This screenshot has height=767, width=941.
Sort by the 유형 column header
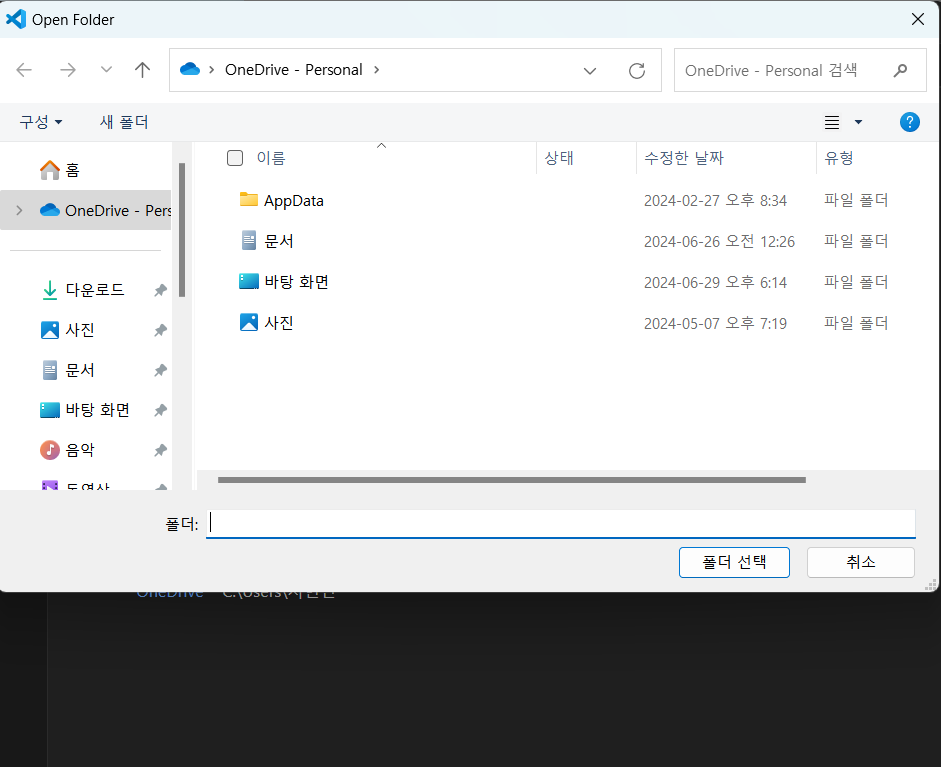839,158
